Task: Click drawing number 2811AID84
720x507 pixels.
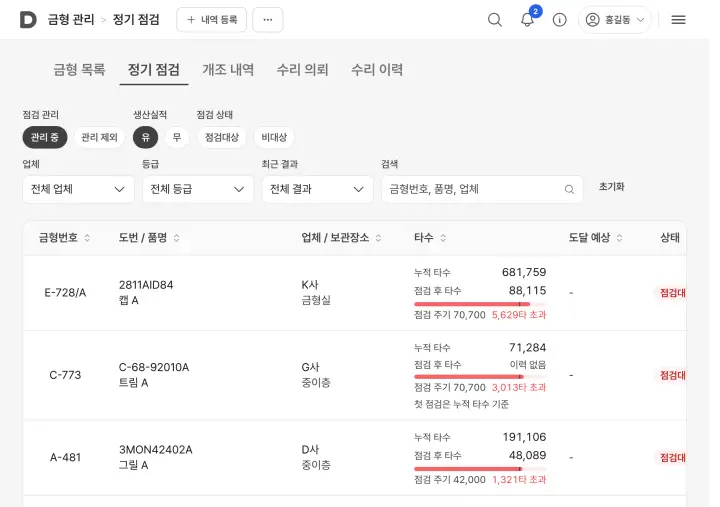Action: pos(146,285)
